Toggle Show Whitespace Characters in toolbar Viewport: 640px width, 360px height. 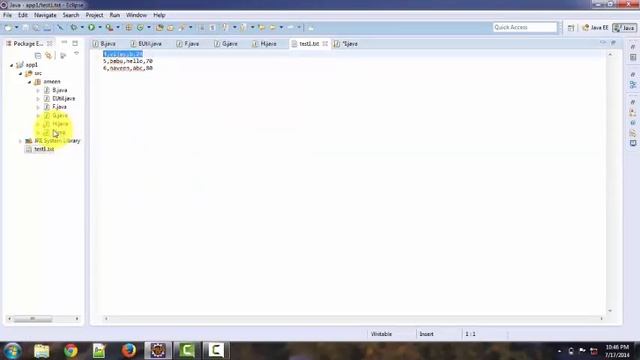click(x=212, y=28)
